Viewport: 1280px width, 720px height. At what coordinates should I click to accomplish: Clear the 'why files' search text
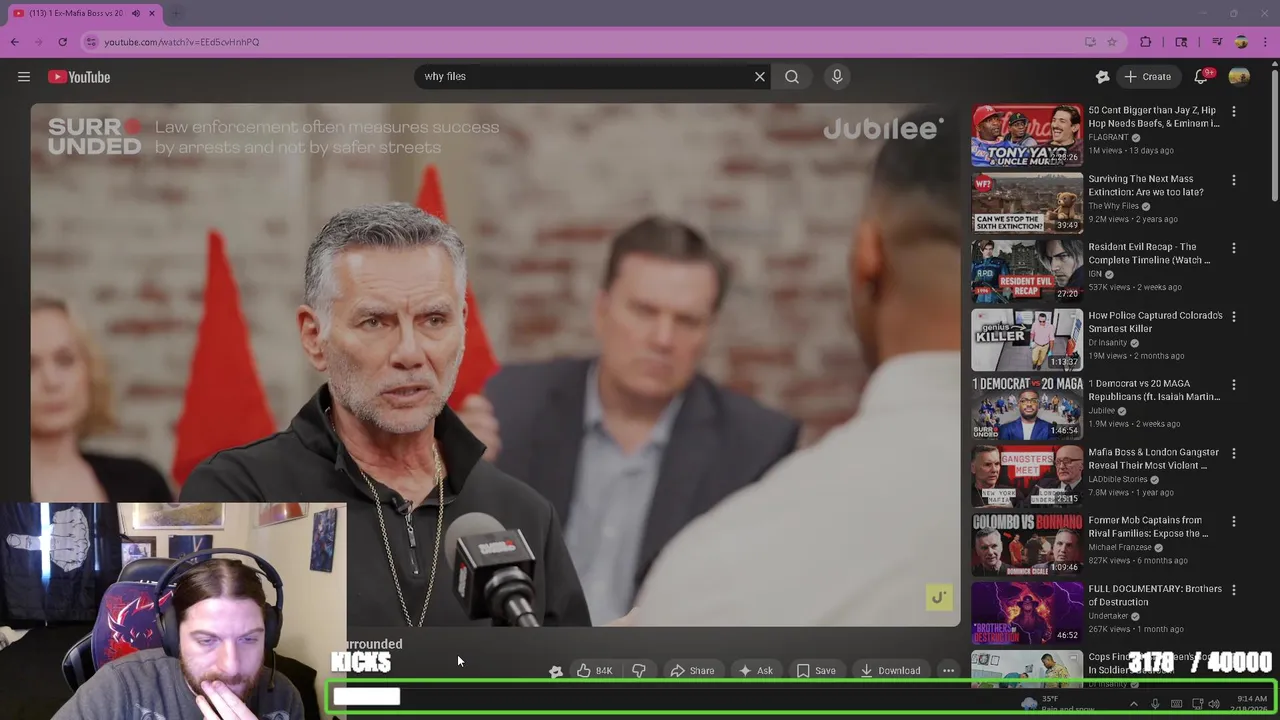click(x=760, y=76)
